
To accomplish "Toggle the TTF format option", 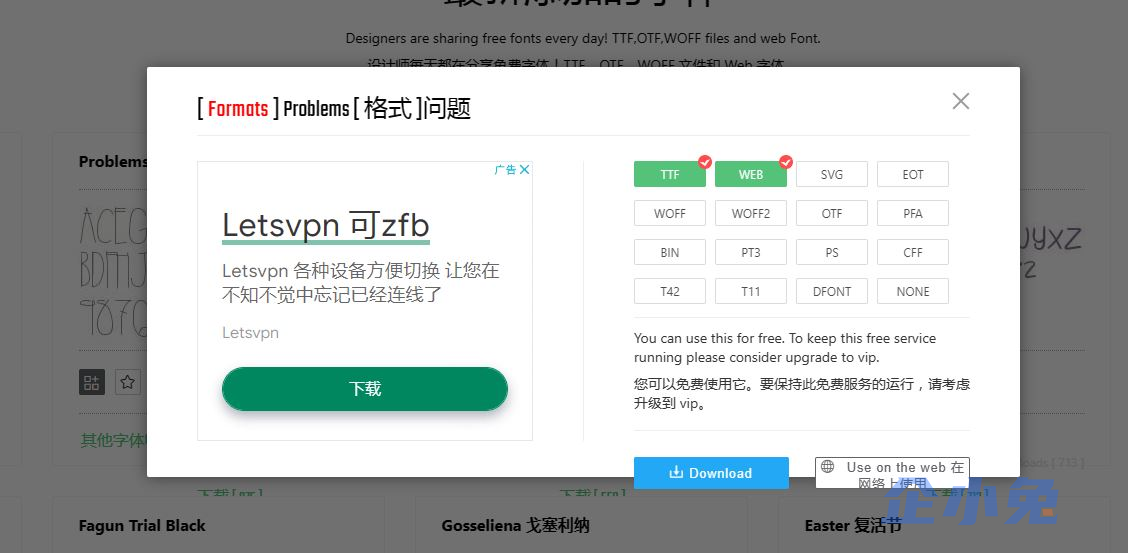I will pos(670,174).
